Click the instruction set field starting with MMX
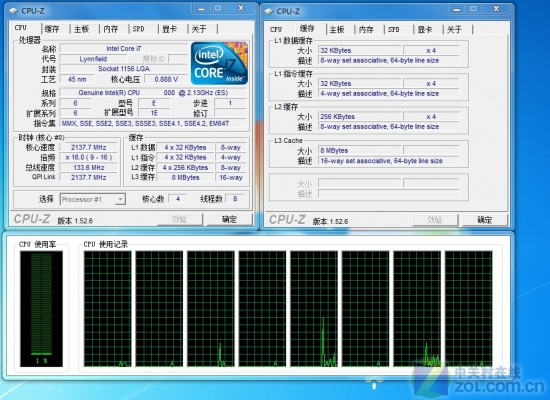550x400 pixels. pos(153,124)
